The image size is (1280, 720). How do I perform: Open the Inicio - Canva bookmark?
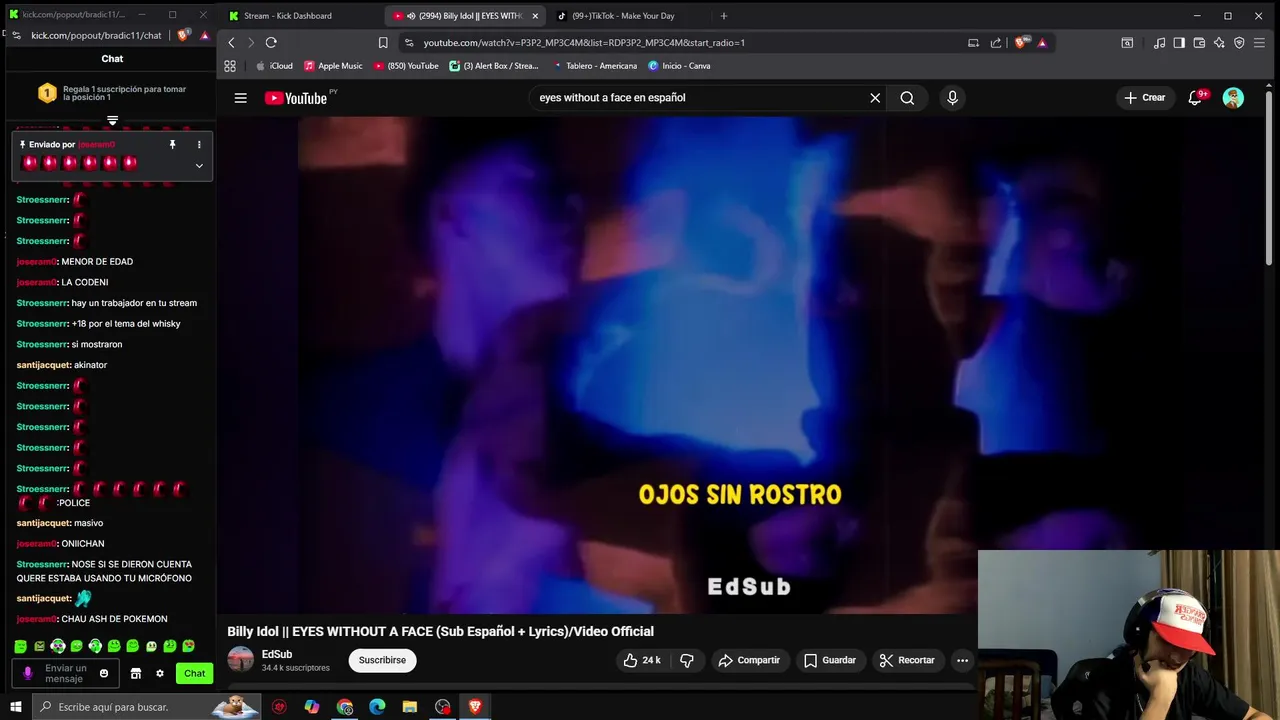click(x=679, y=66)
